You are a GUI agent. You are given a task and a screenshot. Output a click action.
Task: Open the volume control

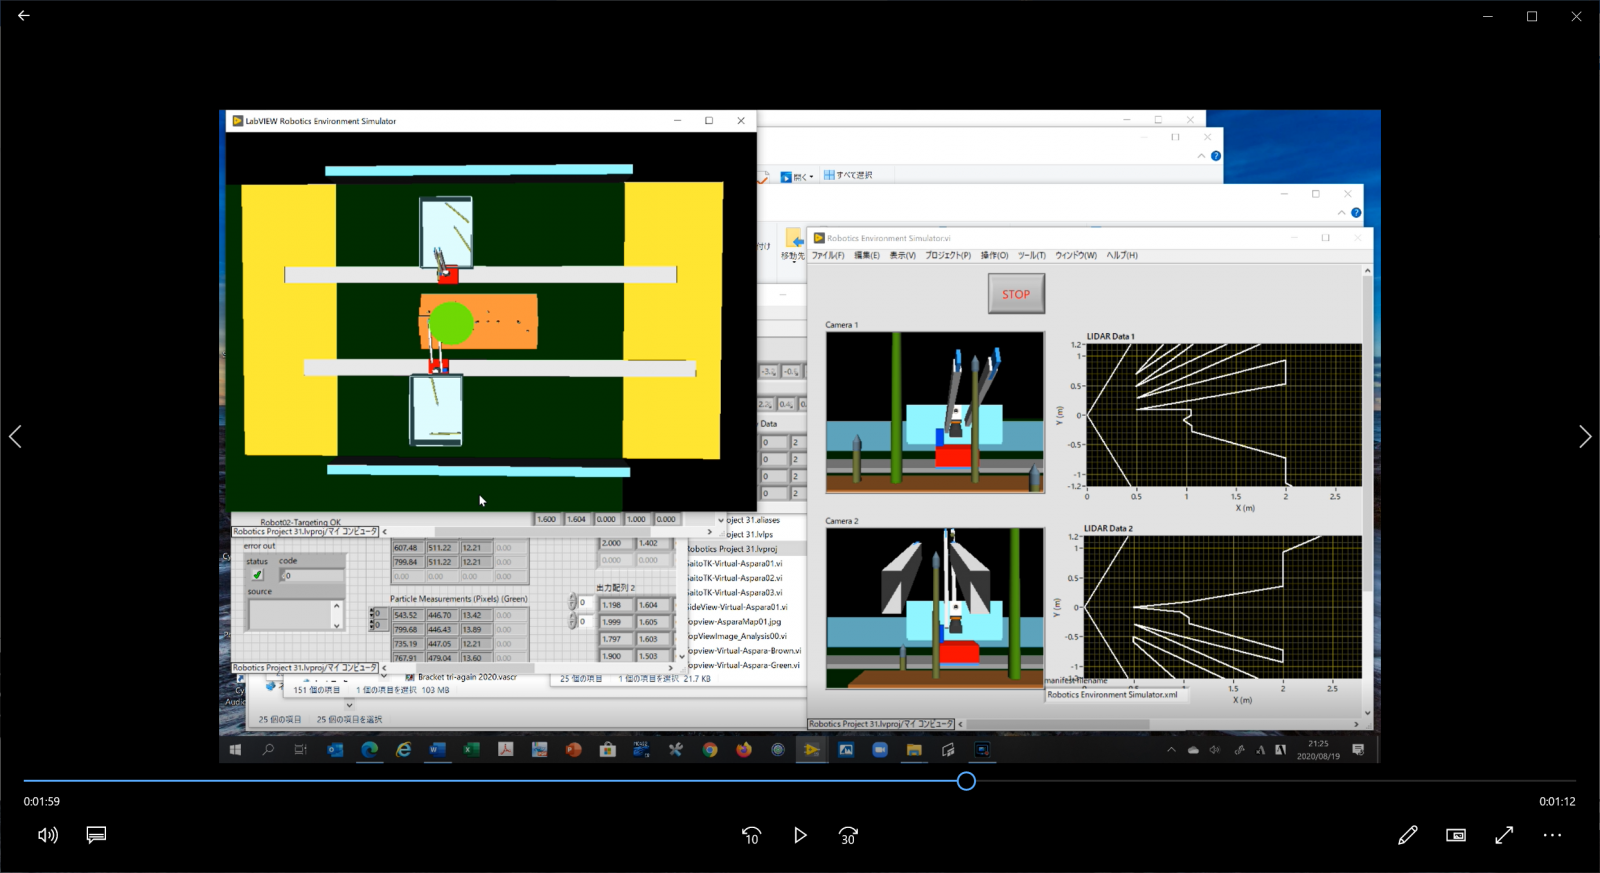tap(47, 835)
